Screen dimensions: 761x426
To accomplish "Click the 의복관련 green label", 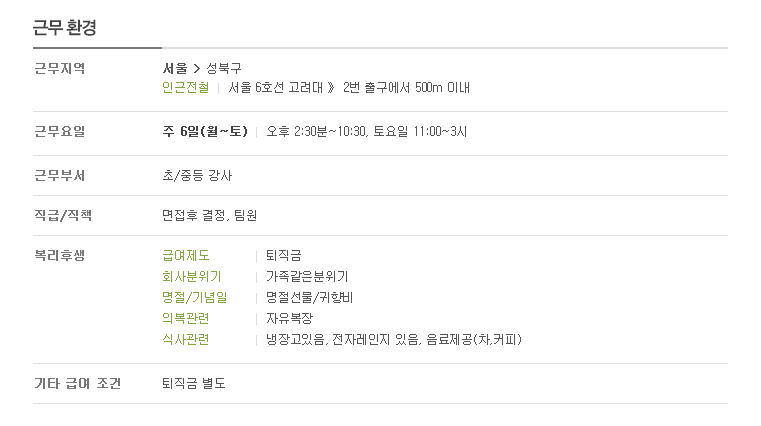I will coord(186,318).
